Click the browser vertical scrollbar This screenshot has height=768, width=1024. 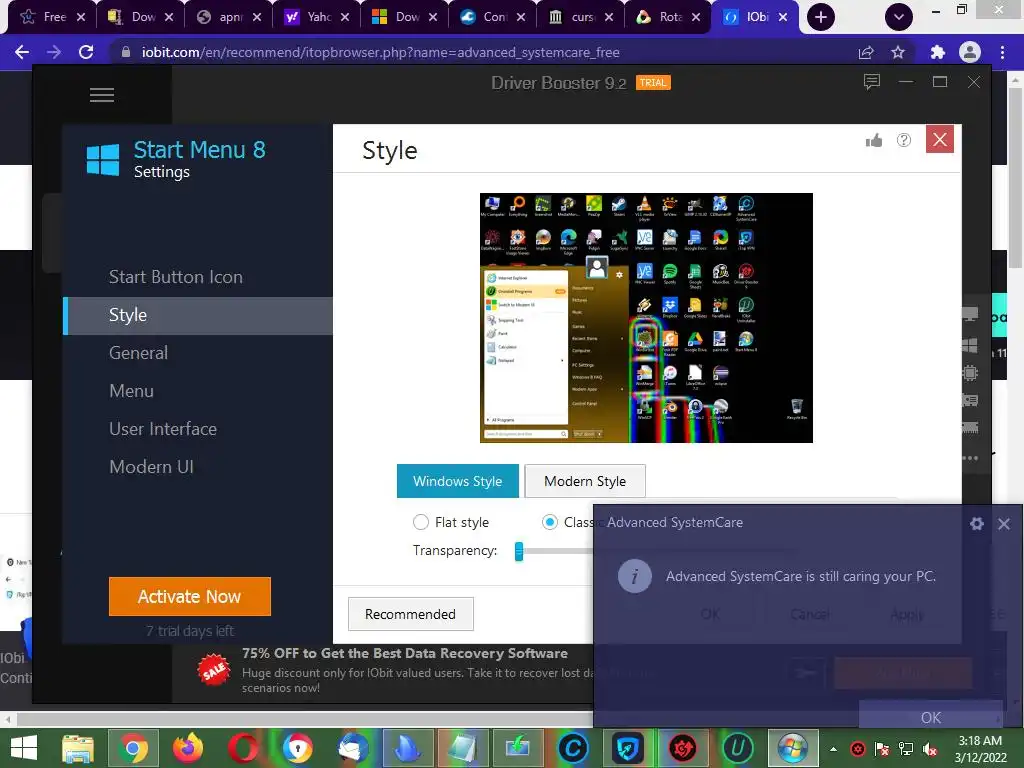pyautogui.click(x=1016, y=176)
